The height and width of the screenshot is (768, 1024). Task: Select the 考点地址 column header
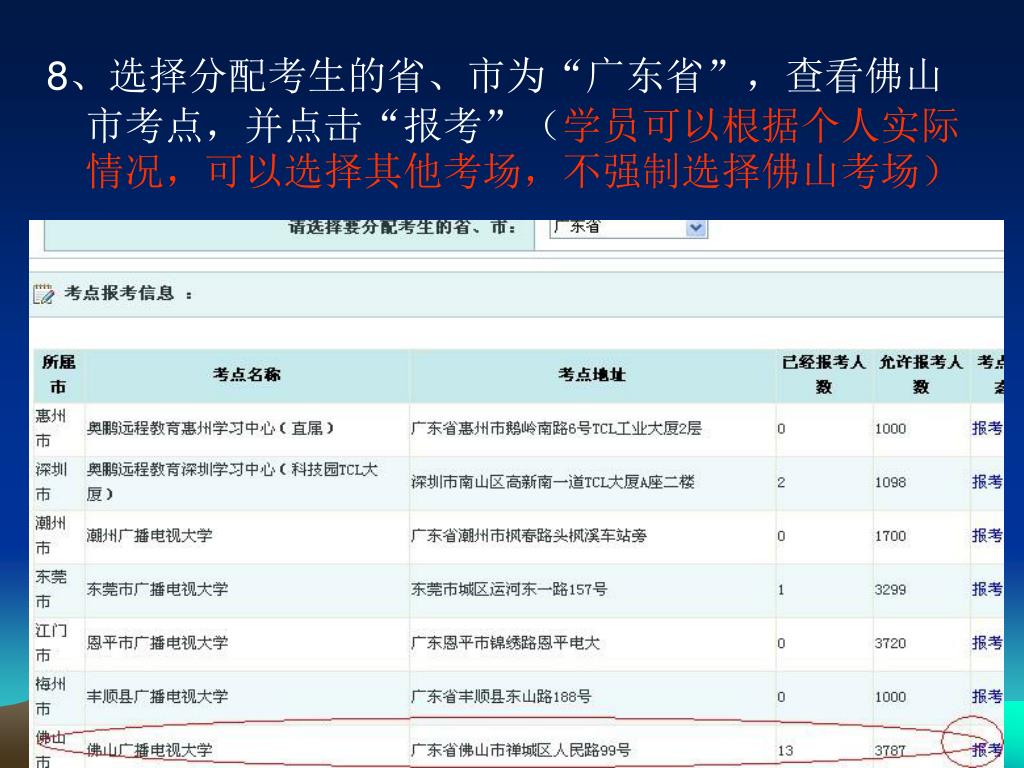point(592,374)
